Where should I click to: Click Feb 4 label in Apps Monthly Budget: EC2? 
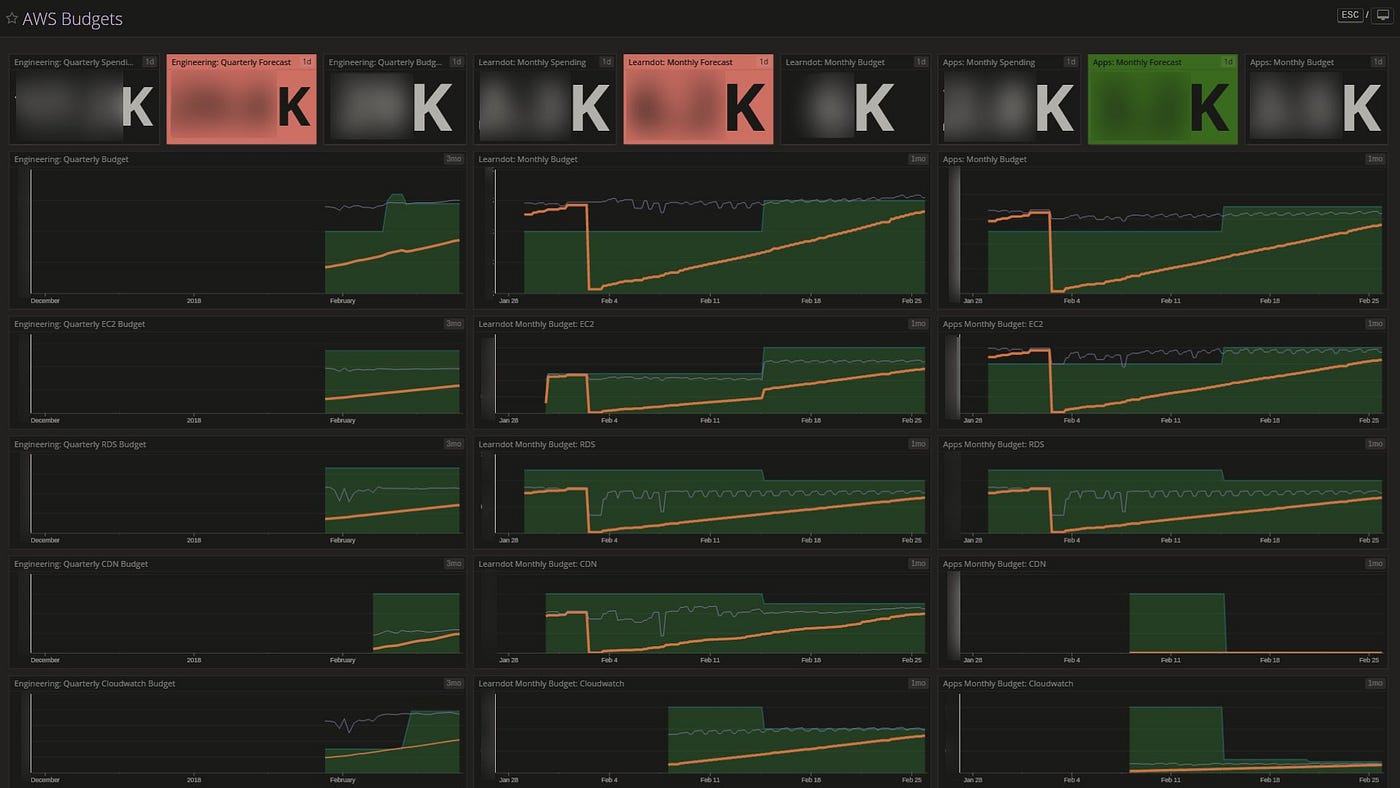pos(1071,420)
